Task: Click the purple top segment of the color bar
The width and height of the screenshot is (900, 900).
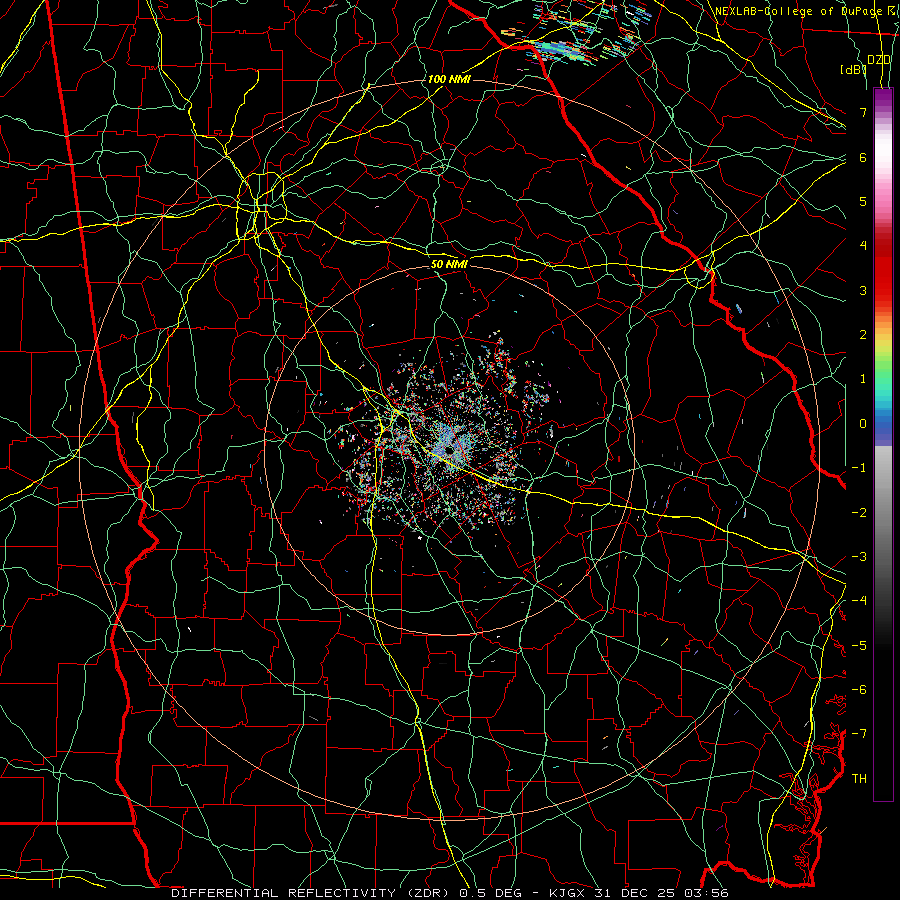Action: pyautogui.click(x=883, y=99)
